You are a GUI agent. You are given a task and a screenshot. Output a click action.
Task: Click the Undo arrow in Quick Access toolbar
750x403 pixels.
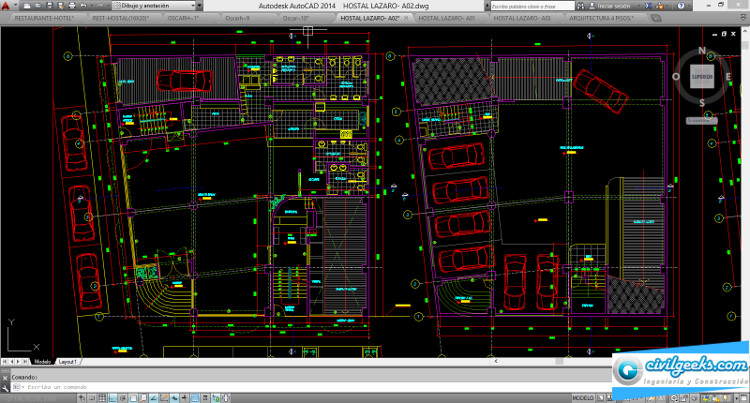click(x=82, y=5)
